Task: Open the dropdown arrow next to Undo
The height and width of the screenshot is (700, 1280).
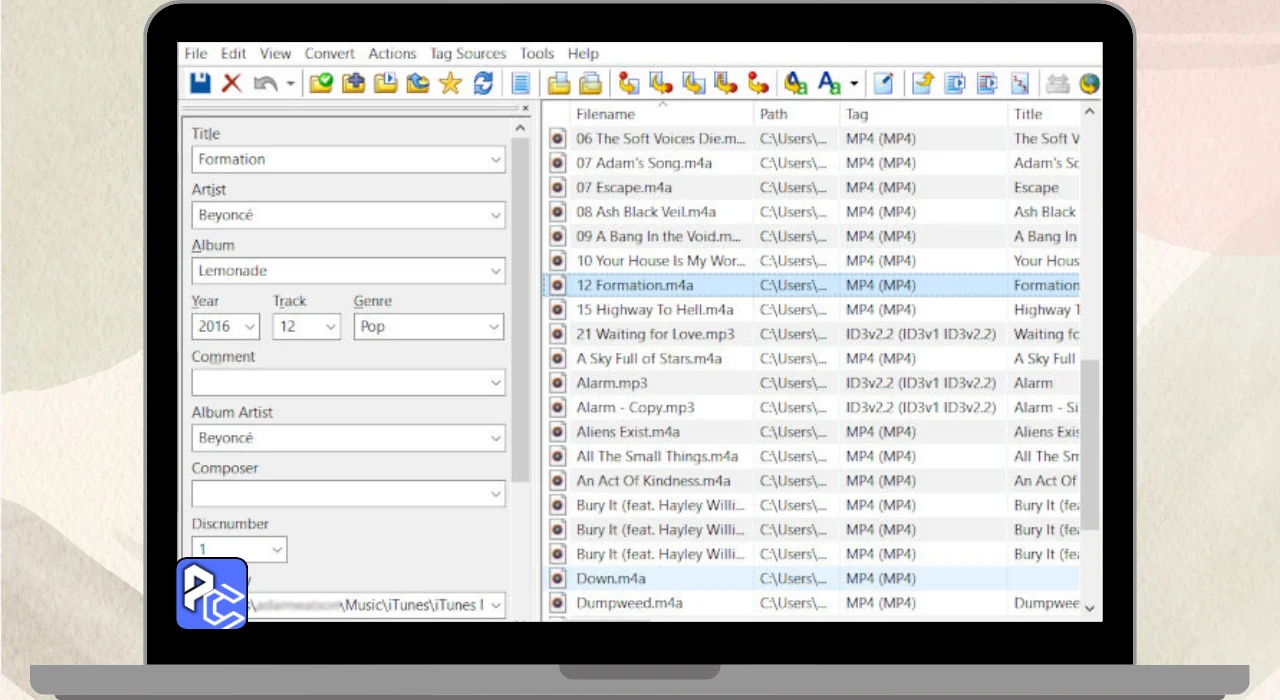Action: (x=291, y=84)
